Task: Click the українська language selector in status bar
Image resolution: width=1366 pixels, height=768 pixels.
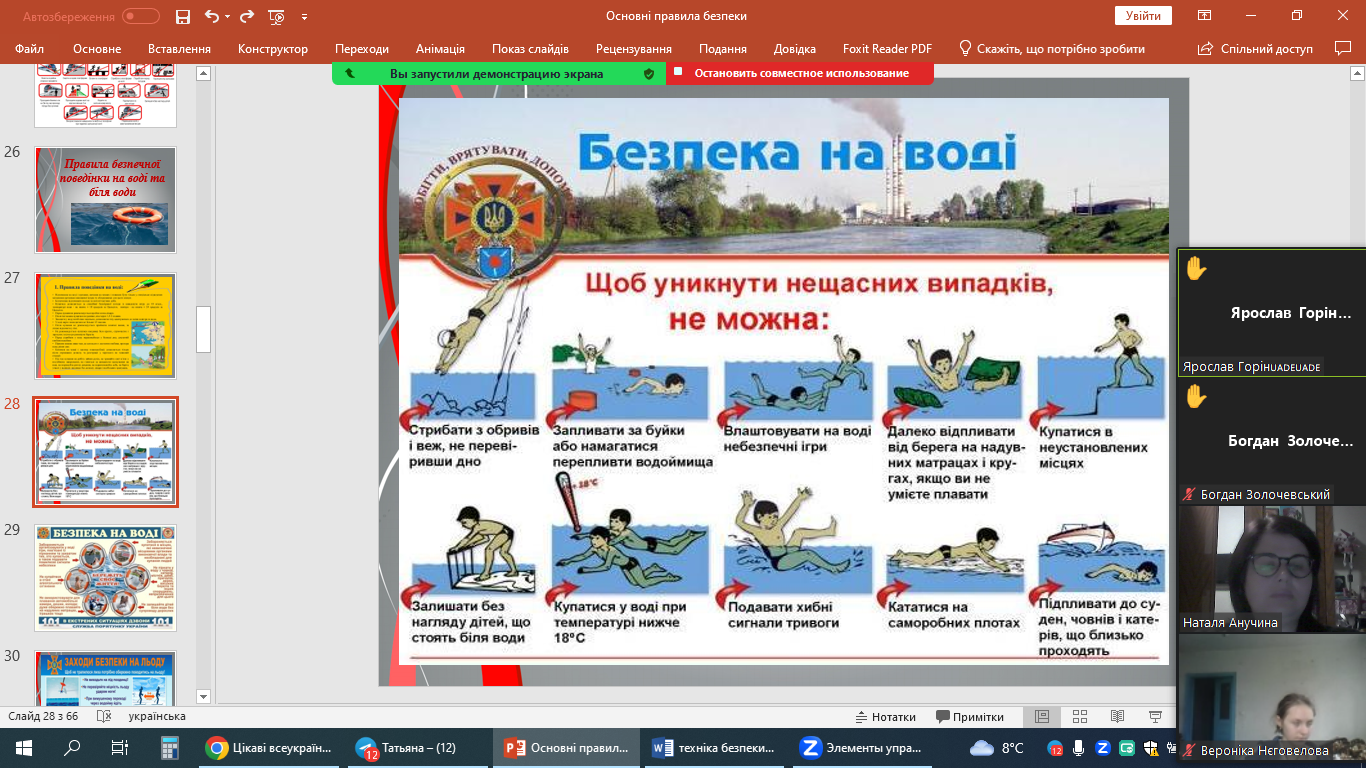Action: coord(157,717)
